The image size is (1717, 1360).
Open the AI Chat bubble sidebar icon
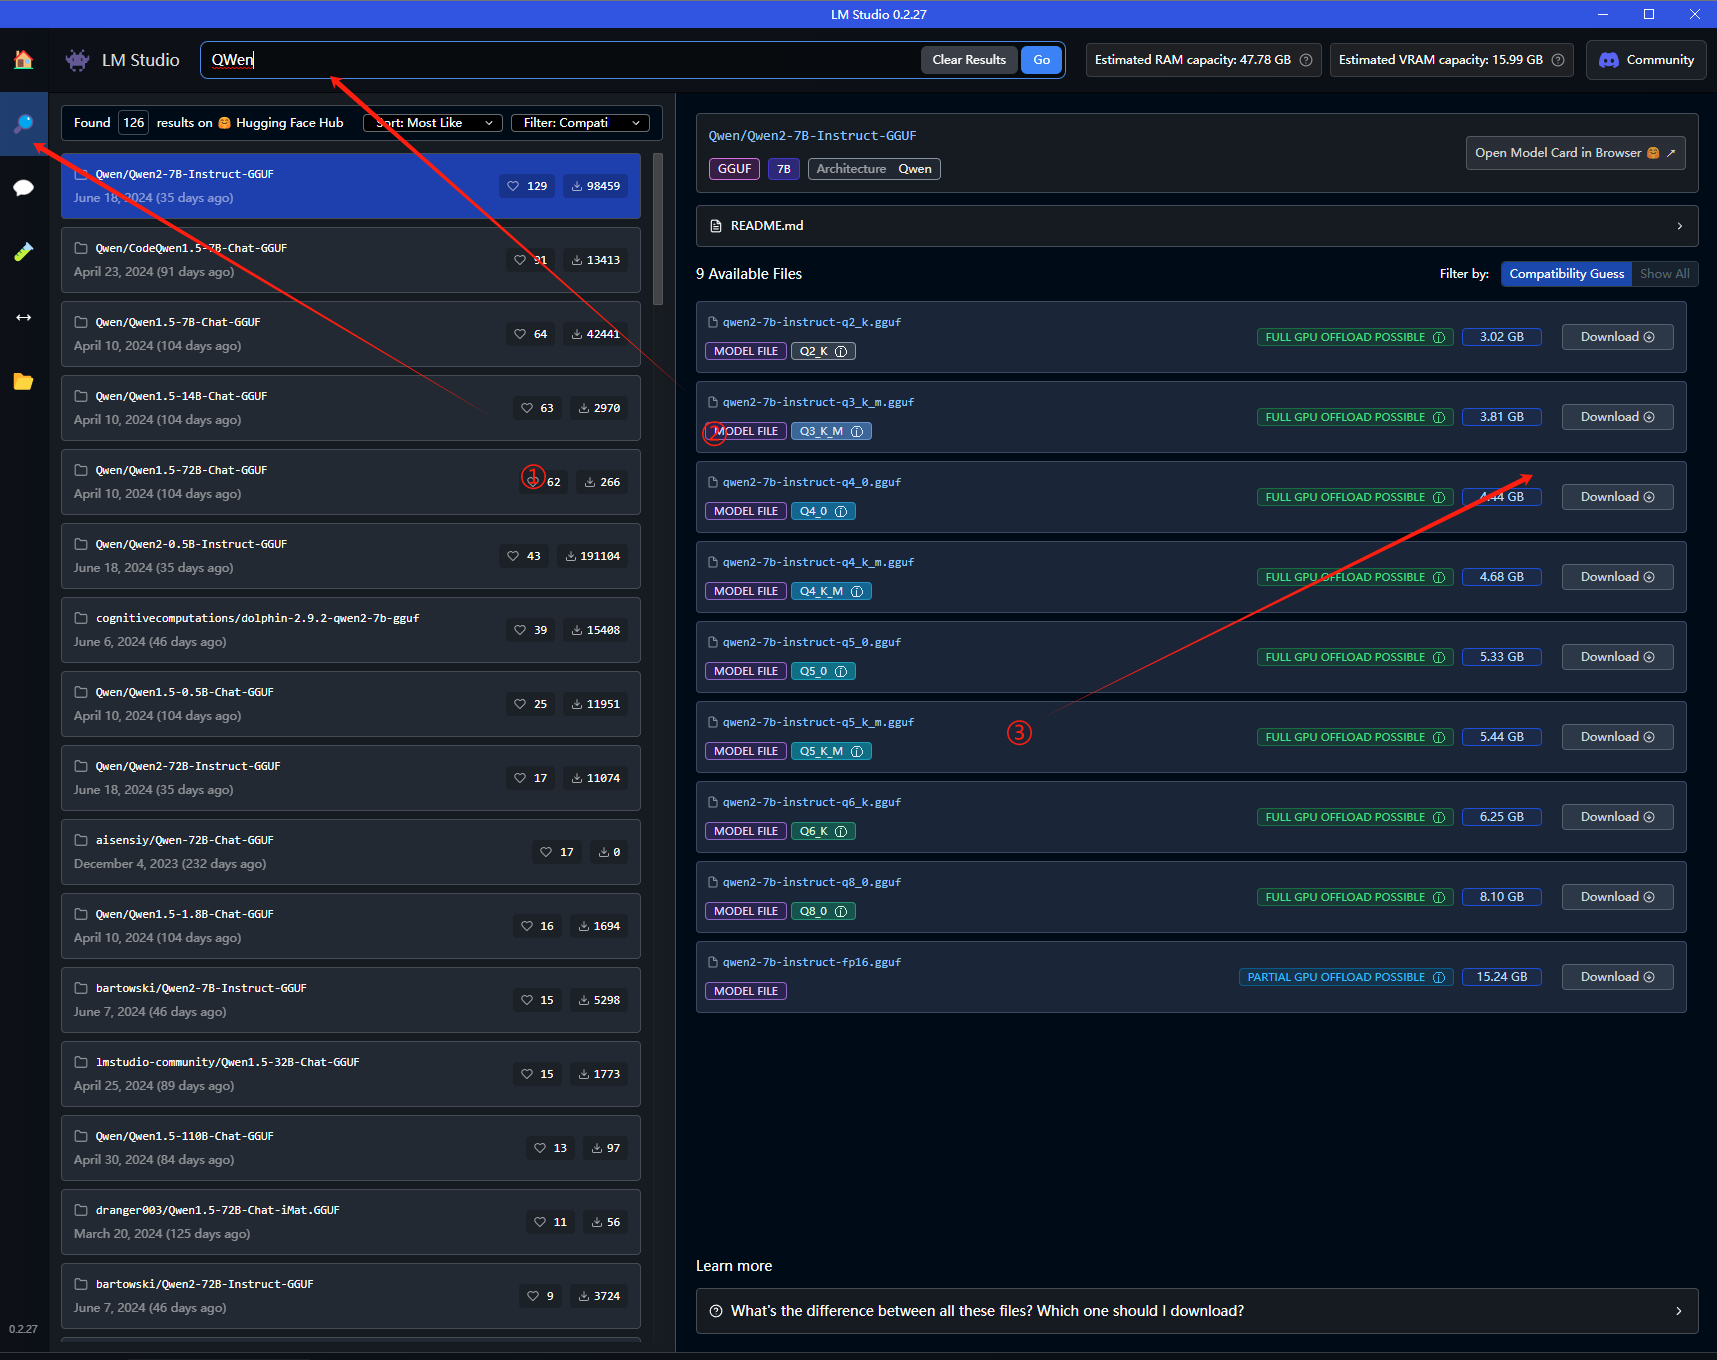[23, 188]
